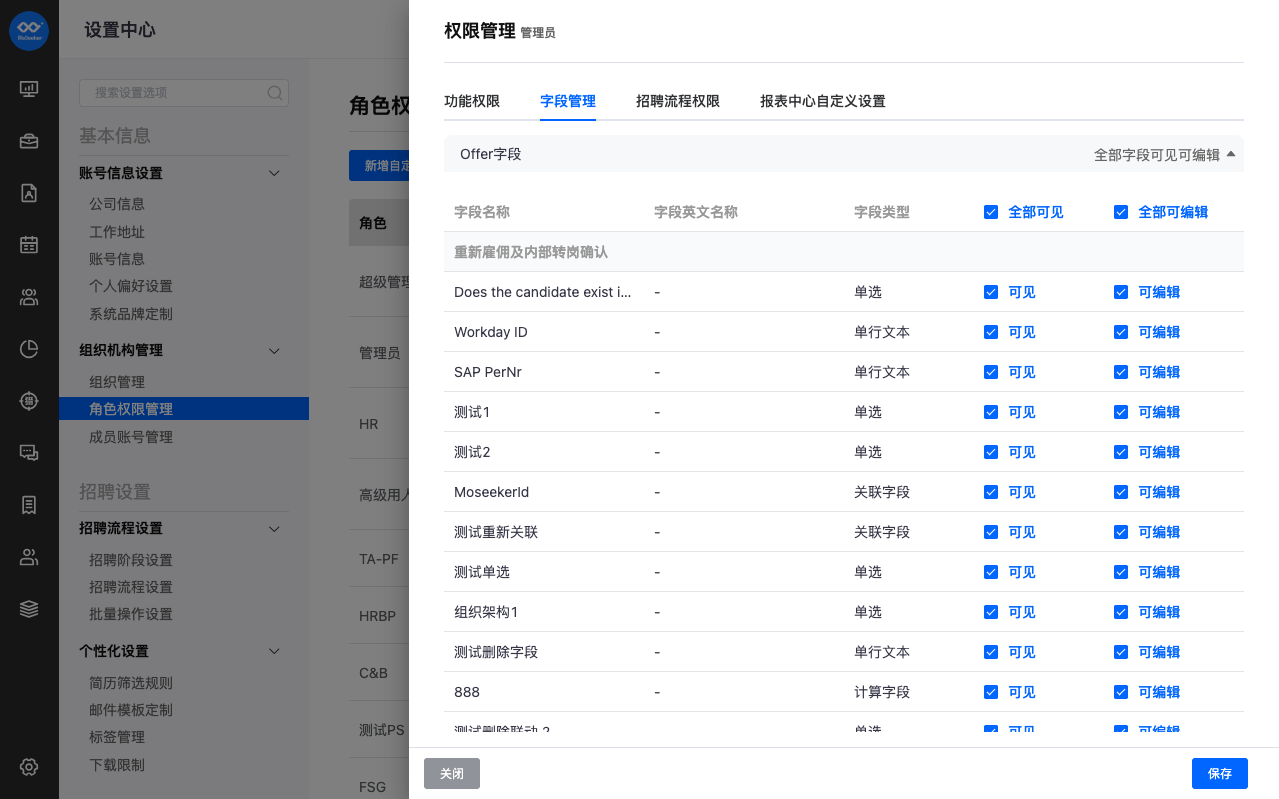
Task: Click the search magnifier icon in settings search
Action: [x=274, y=93]
